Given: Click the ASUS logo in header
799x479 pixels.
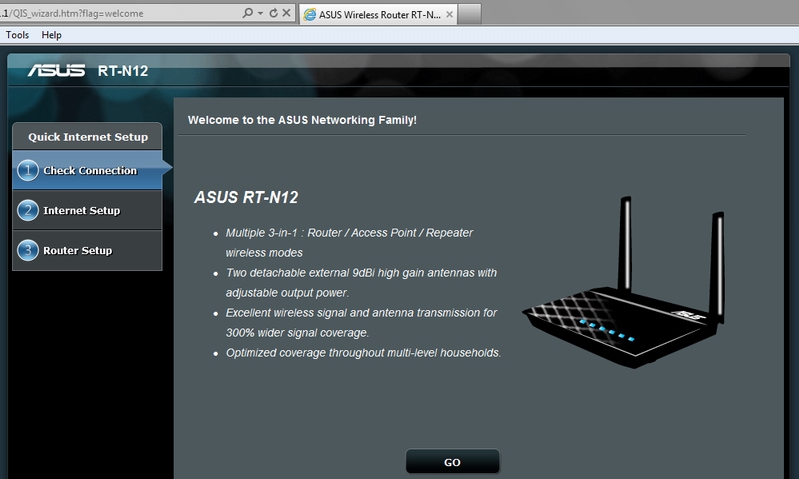Looking at the screenshot, I should point(57,70).
